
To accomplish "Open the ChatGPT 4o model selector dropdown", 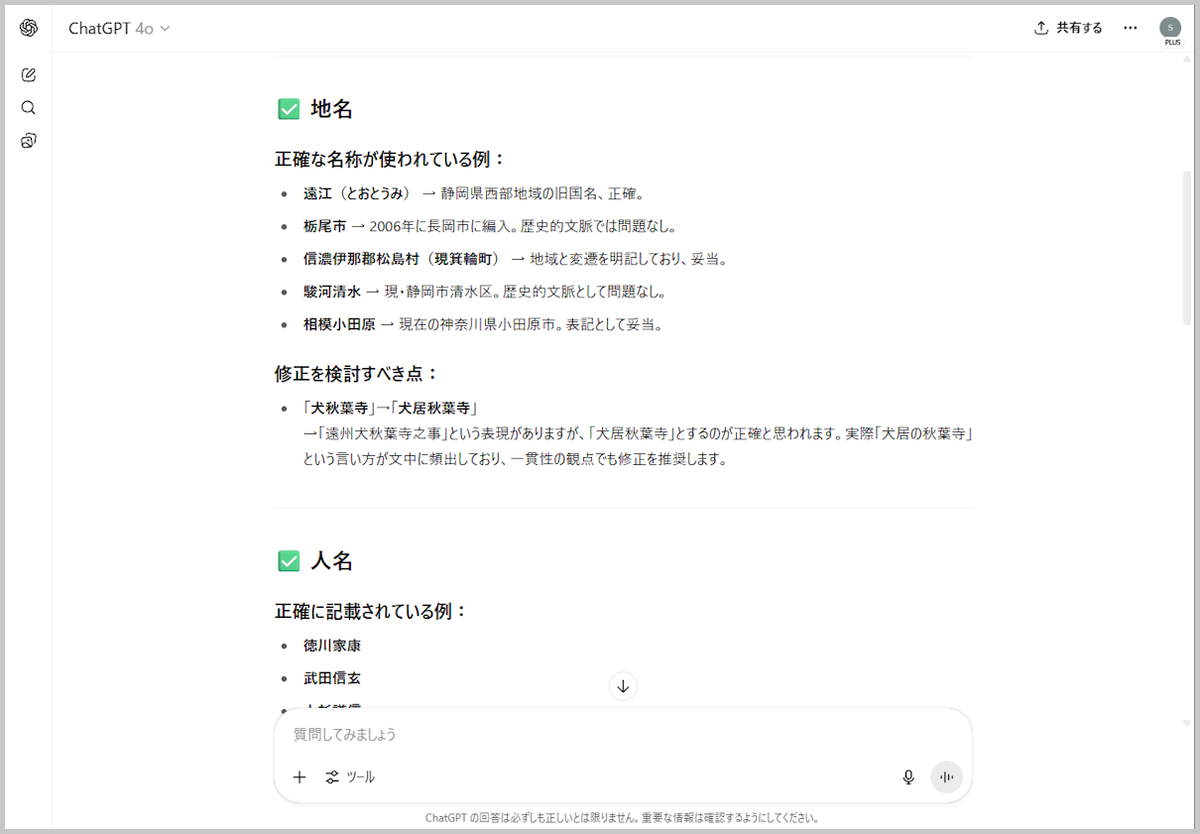I will click(119, 28).
